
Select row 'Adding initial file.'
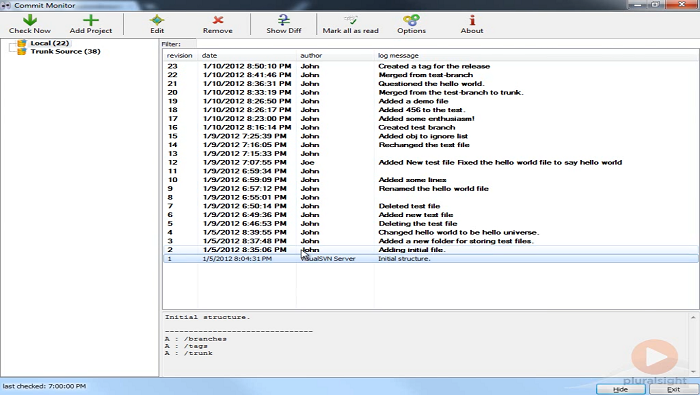click(431, 250)
